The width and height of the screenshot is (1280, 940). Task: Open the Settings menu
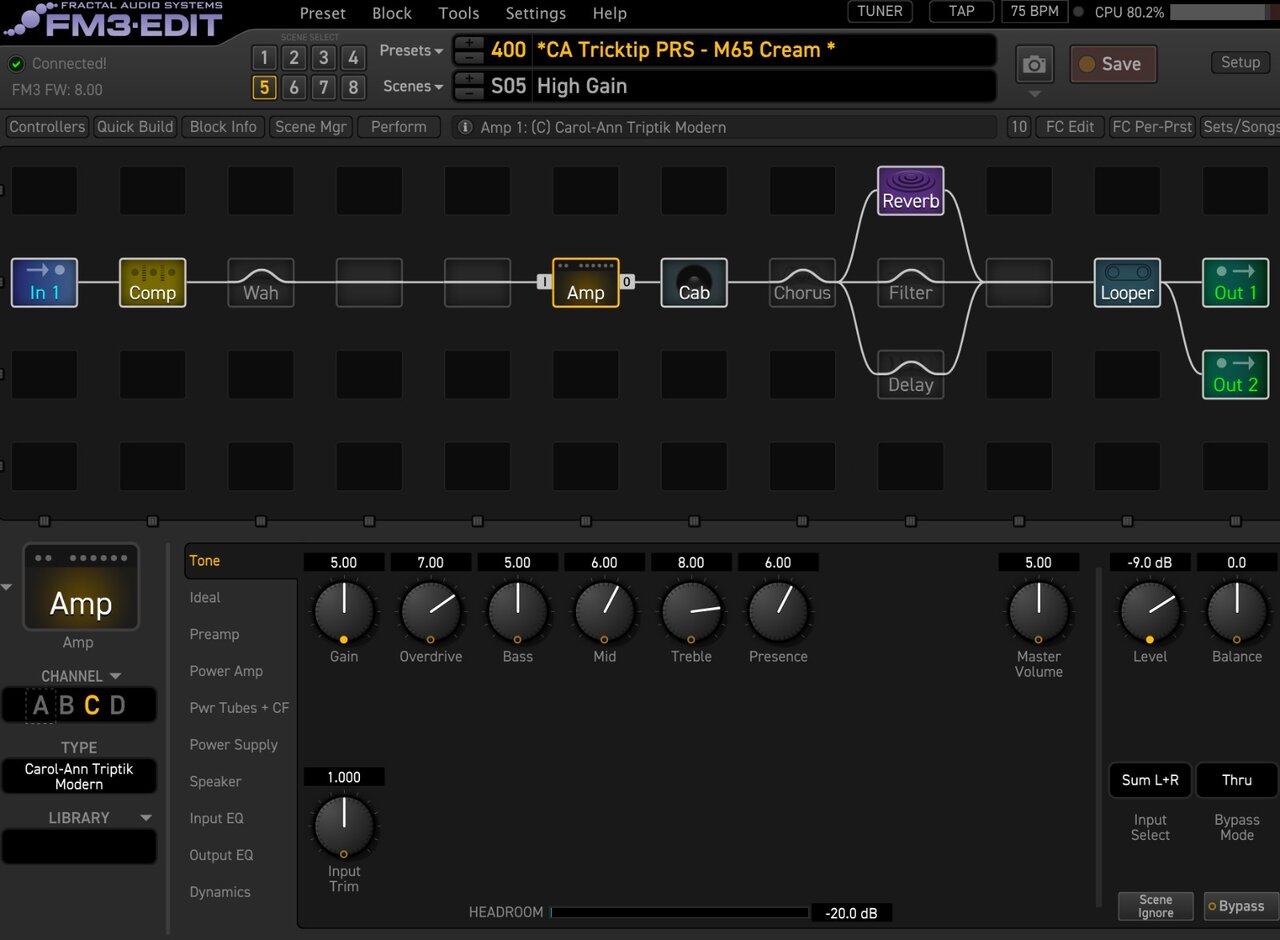pyautogui.click(x=536, y=13)
